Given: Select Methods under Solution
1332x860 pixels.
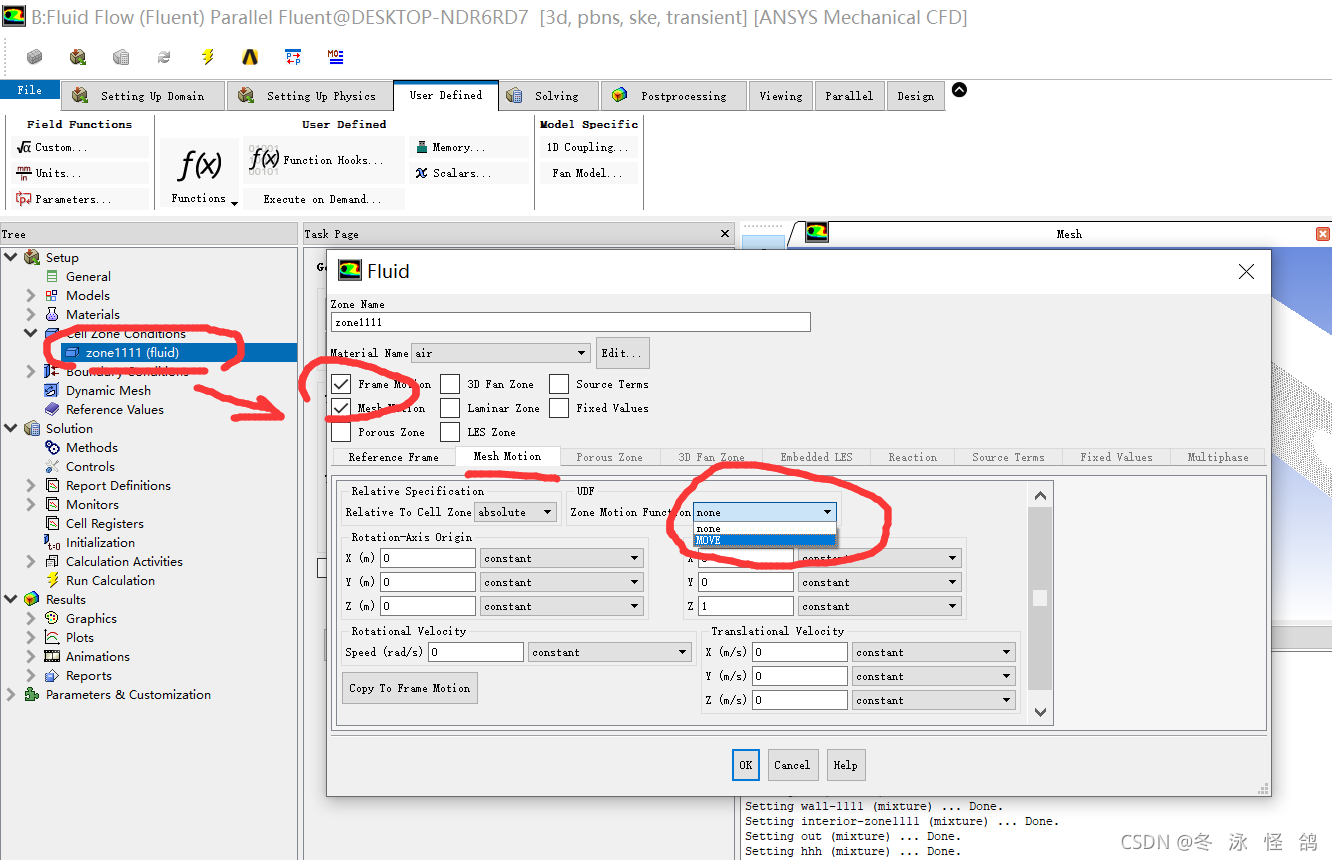Looking at the screenshot, I should click(92, 448).
